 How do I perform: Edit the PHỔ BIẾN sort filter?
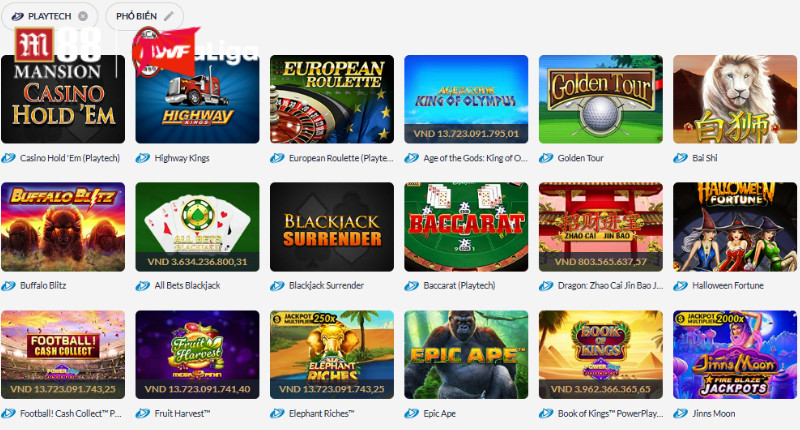[168, 16]
